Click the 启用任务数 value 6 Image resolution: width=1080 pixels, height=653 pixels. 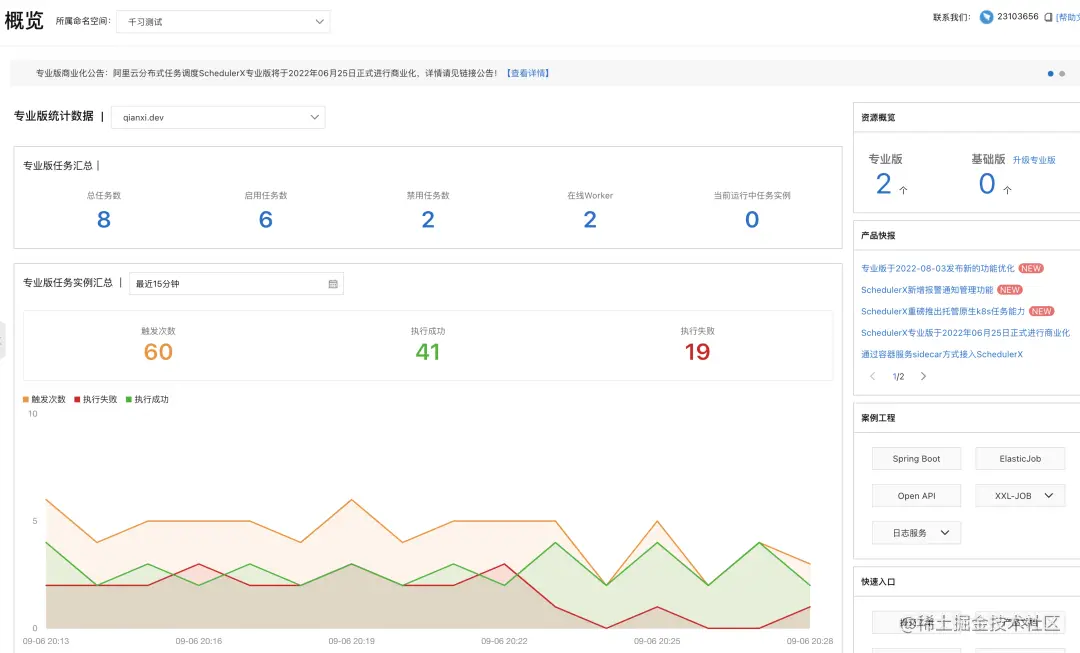(x=266, y=220)
